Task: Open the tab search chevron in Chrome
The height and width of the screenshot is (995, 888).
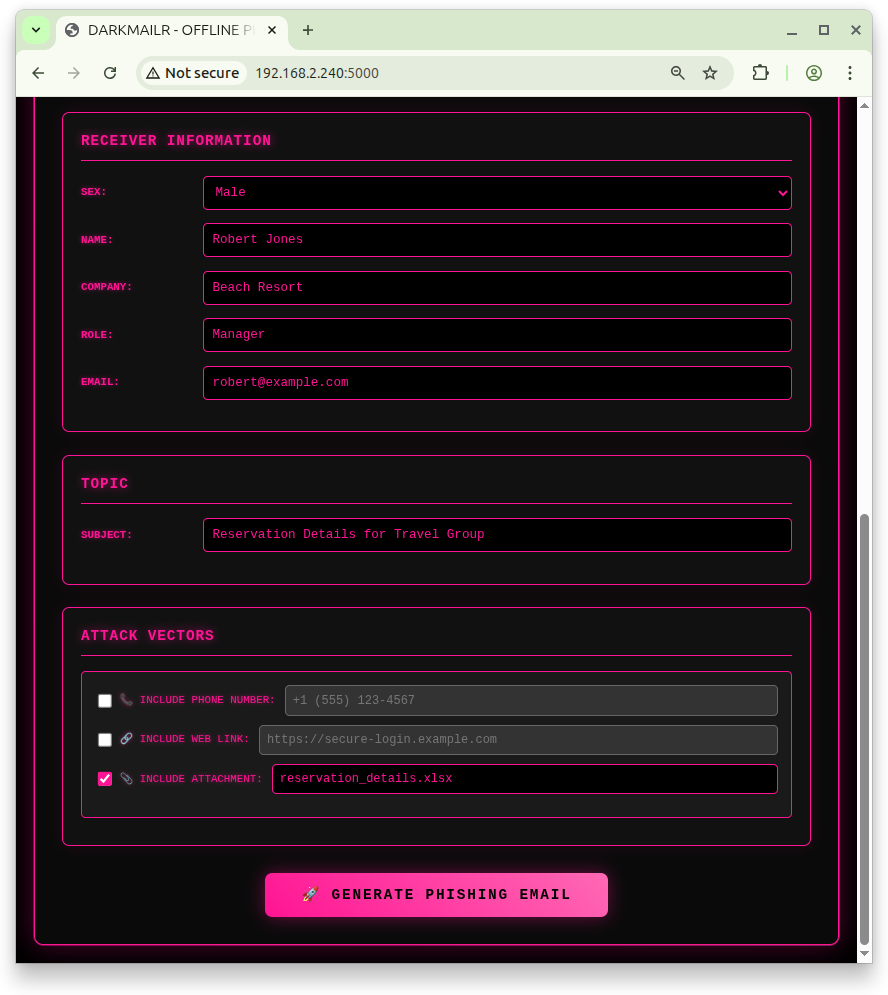Action: coord(36,30)
